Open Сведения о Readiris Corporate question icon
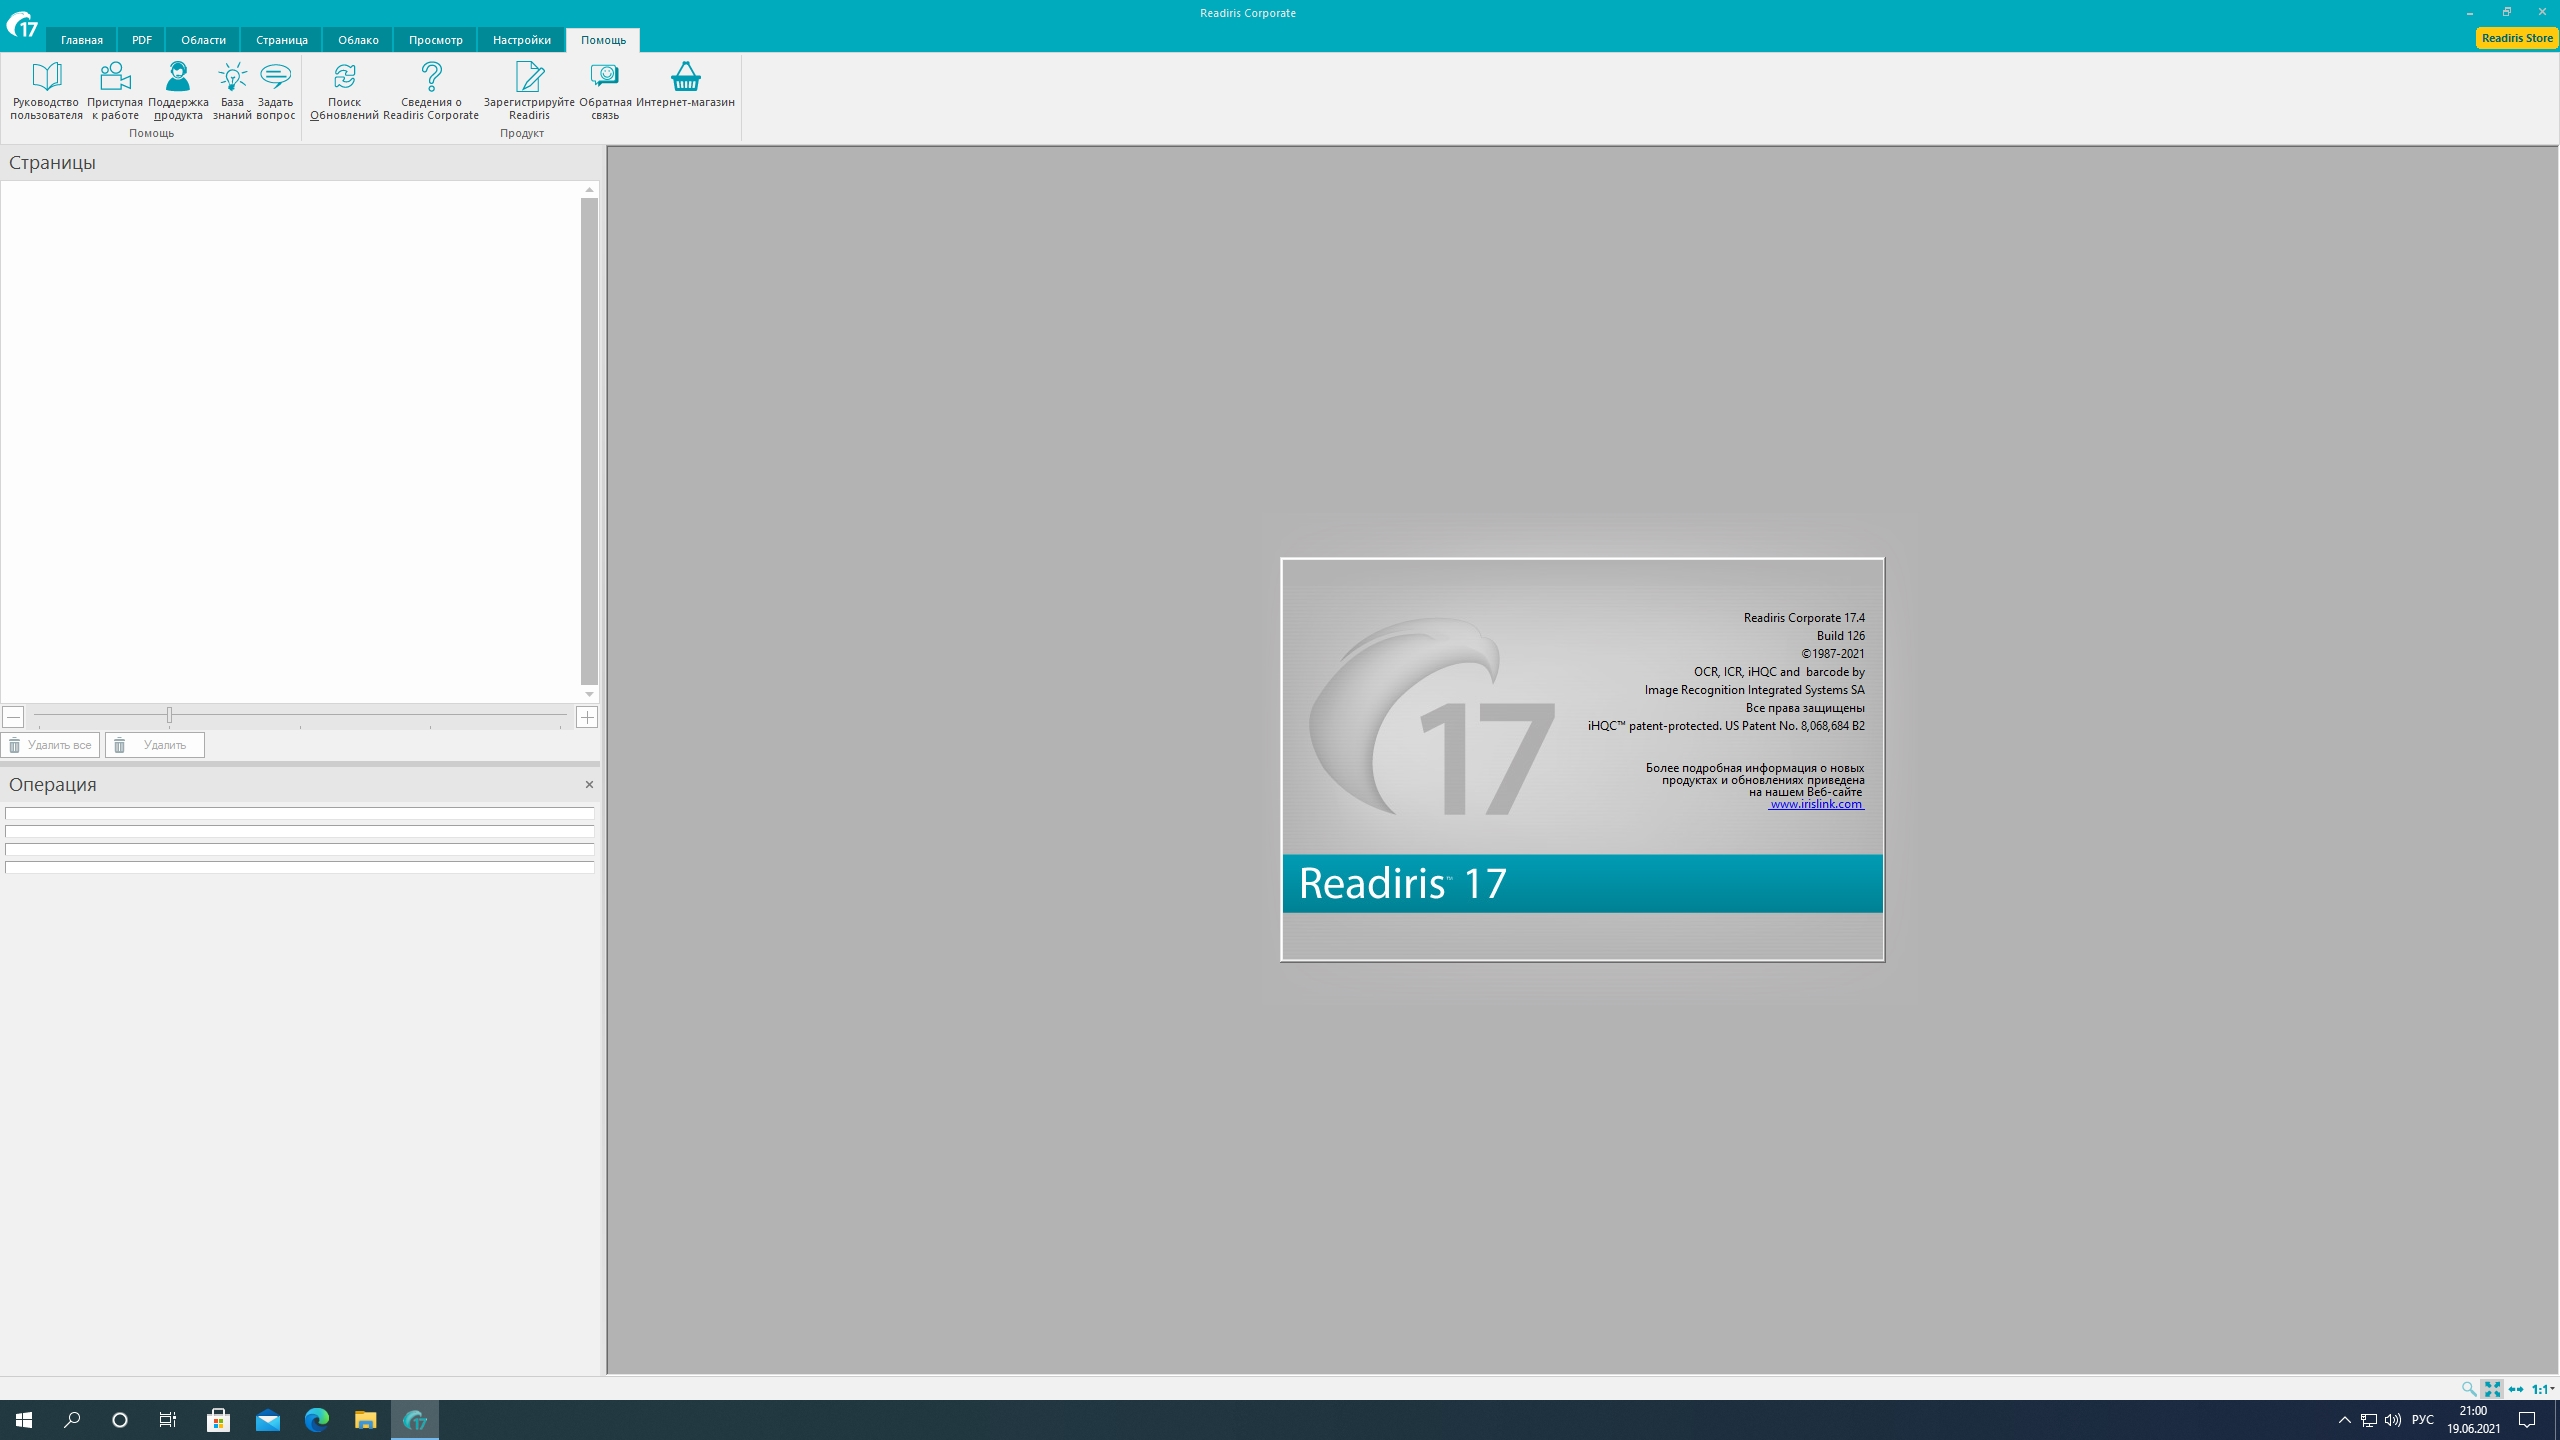The height and width of the screenshot is (1440, 2560). (431, 77)
